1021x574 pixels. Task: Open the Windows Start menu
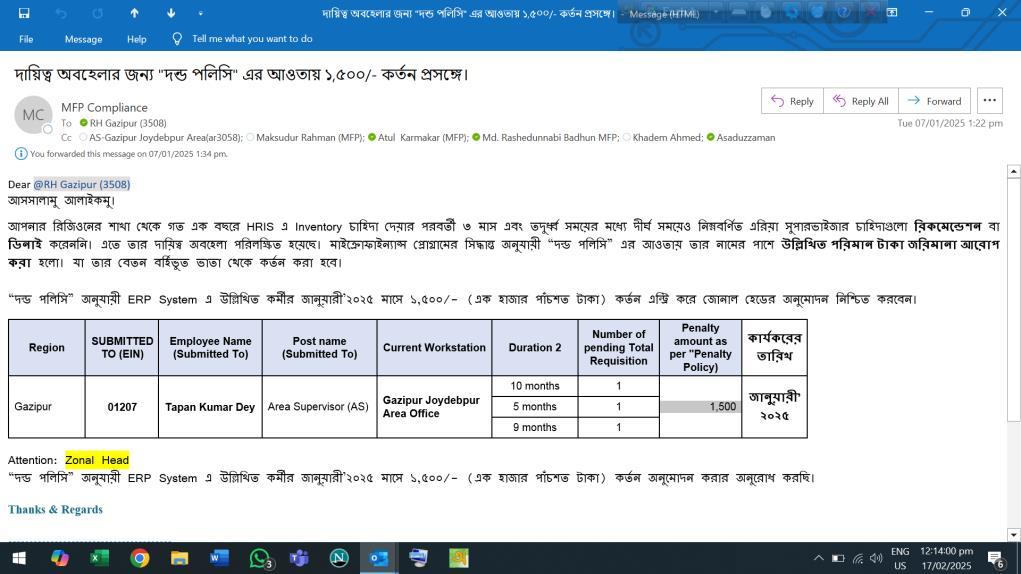click(19, 558)
